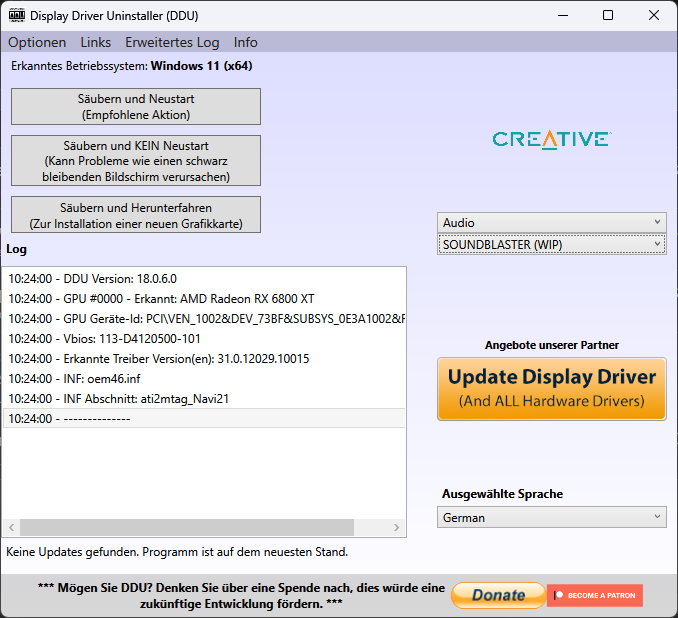This screenshot has height=618, width=678.
Task: Expand the German language dropdown
Action: 552,518
